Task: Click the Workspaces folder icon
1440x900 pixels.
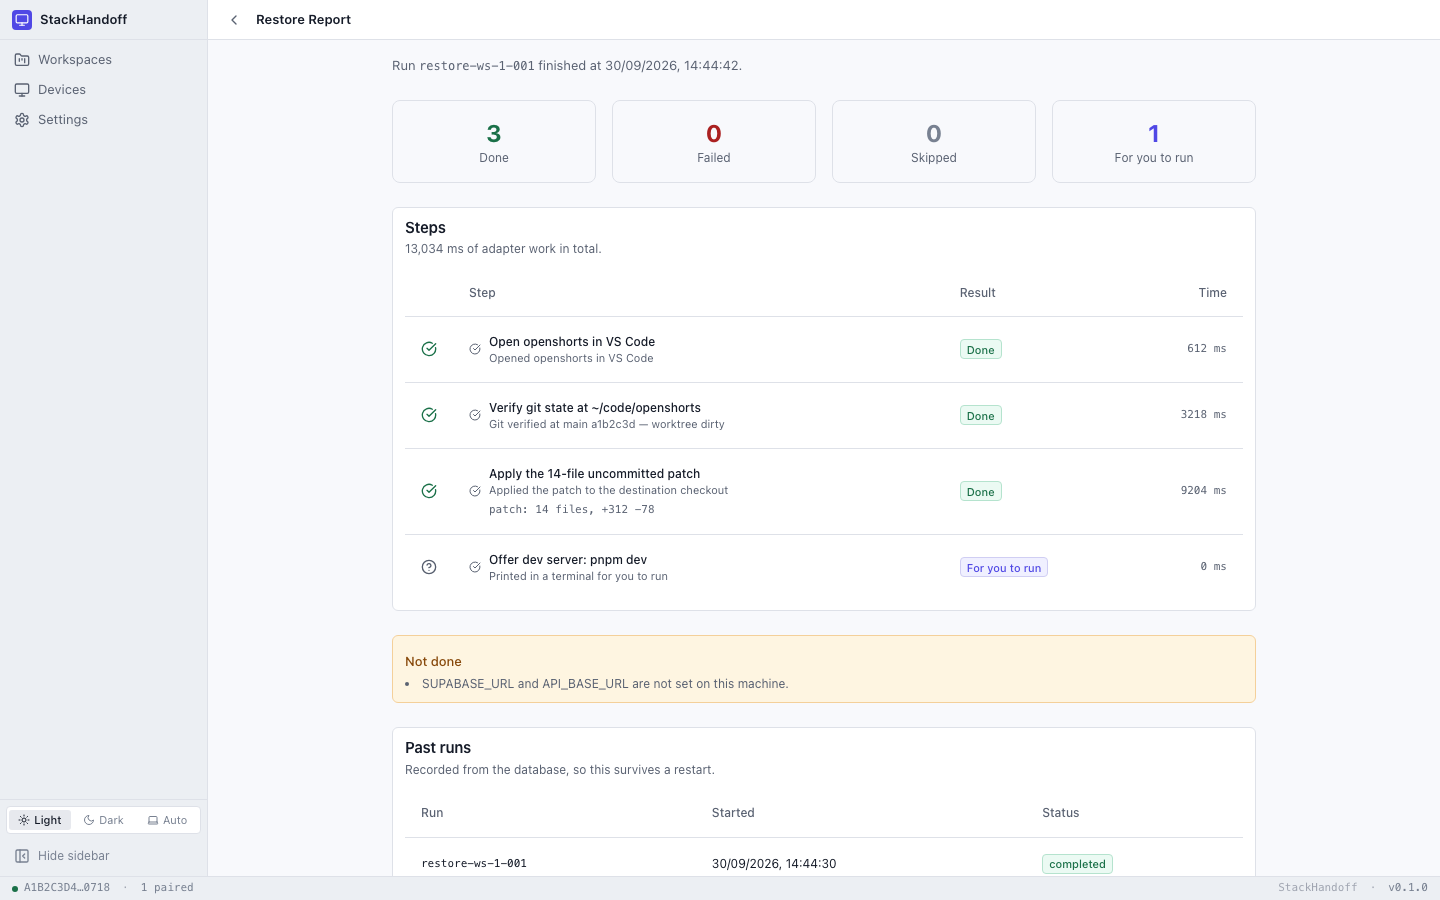Action: pos(22,60)
